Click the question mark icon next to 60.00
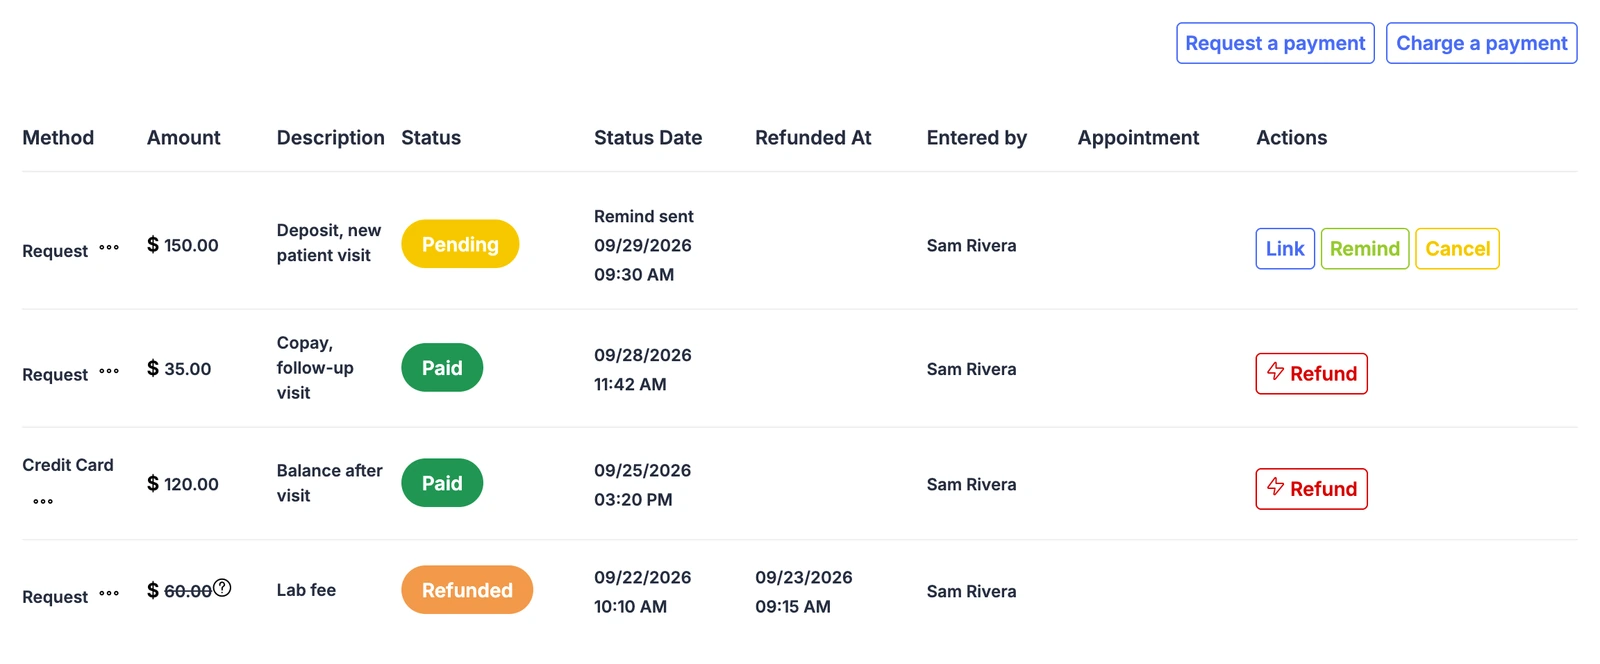 [222, 588]
